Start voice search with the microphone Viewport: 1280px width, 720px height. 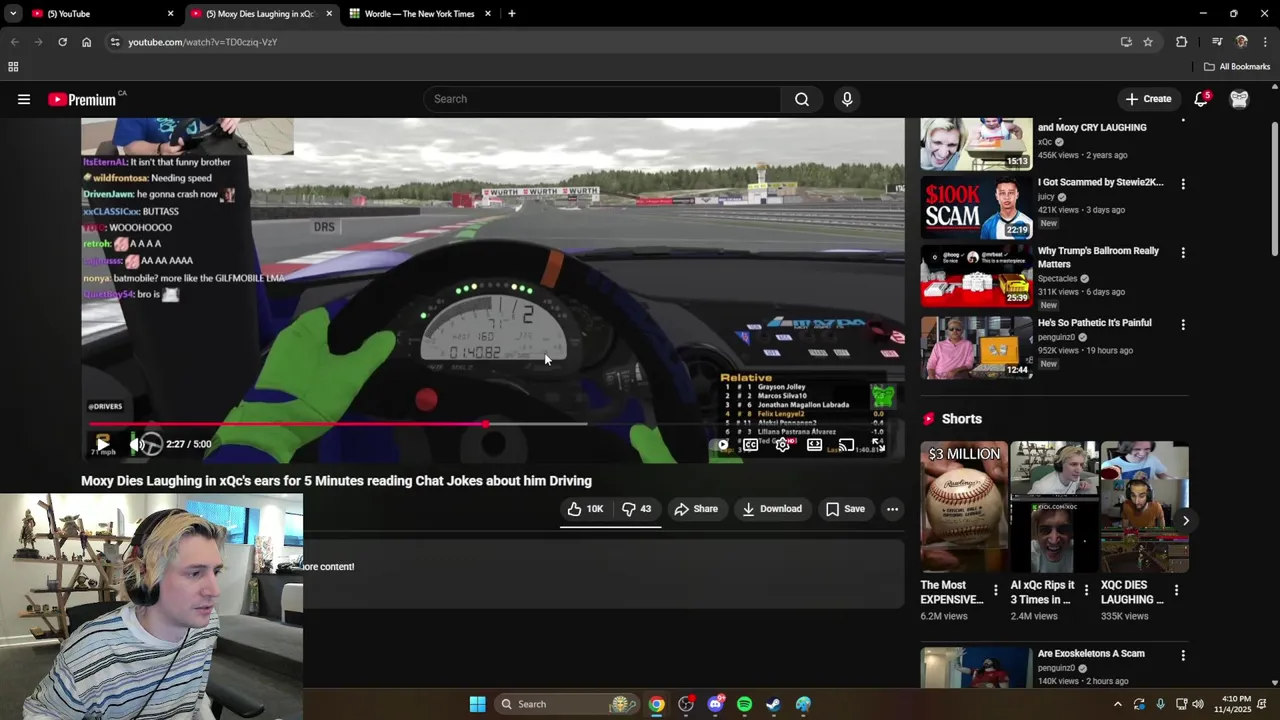(847, 99)
